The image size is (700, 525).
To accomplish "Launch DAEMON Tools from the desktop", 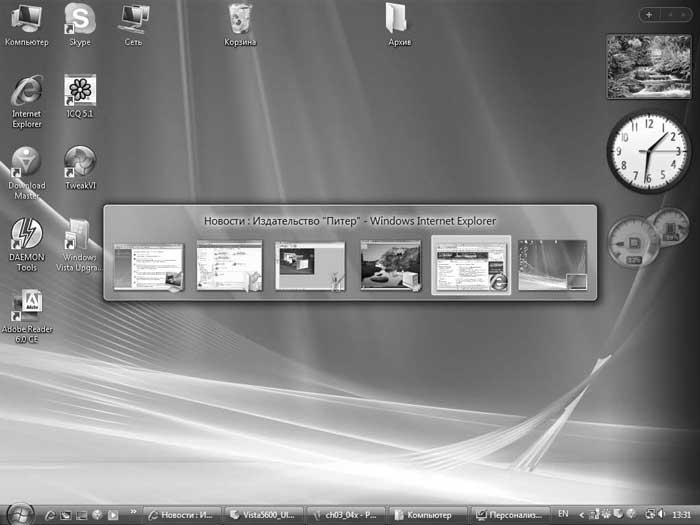I will point(26,234).
